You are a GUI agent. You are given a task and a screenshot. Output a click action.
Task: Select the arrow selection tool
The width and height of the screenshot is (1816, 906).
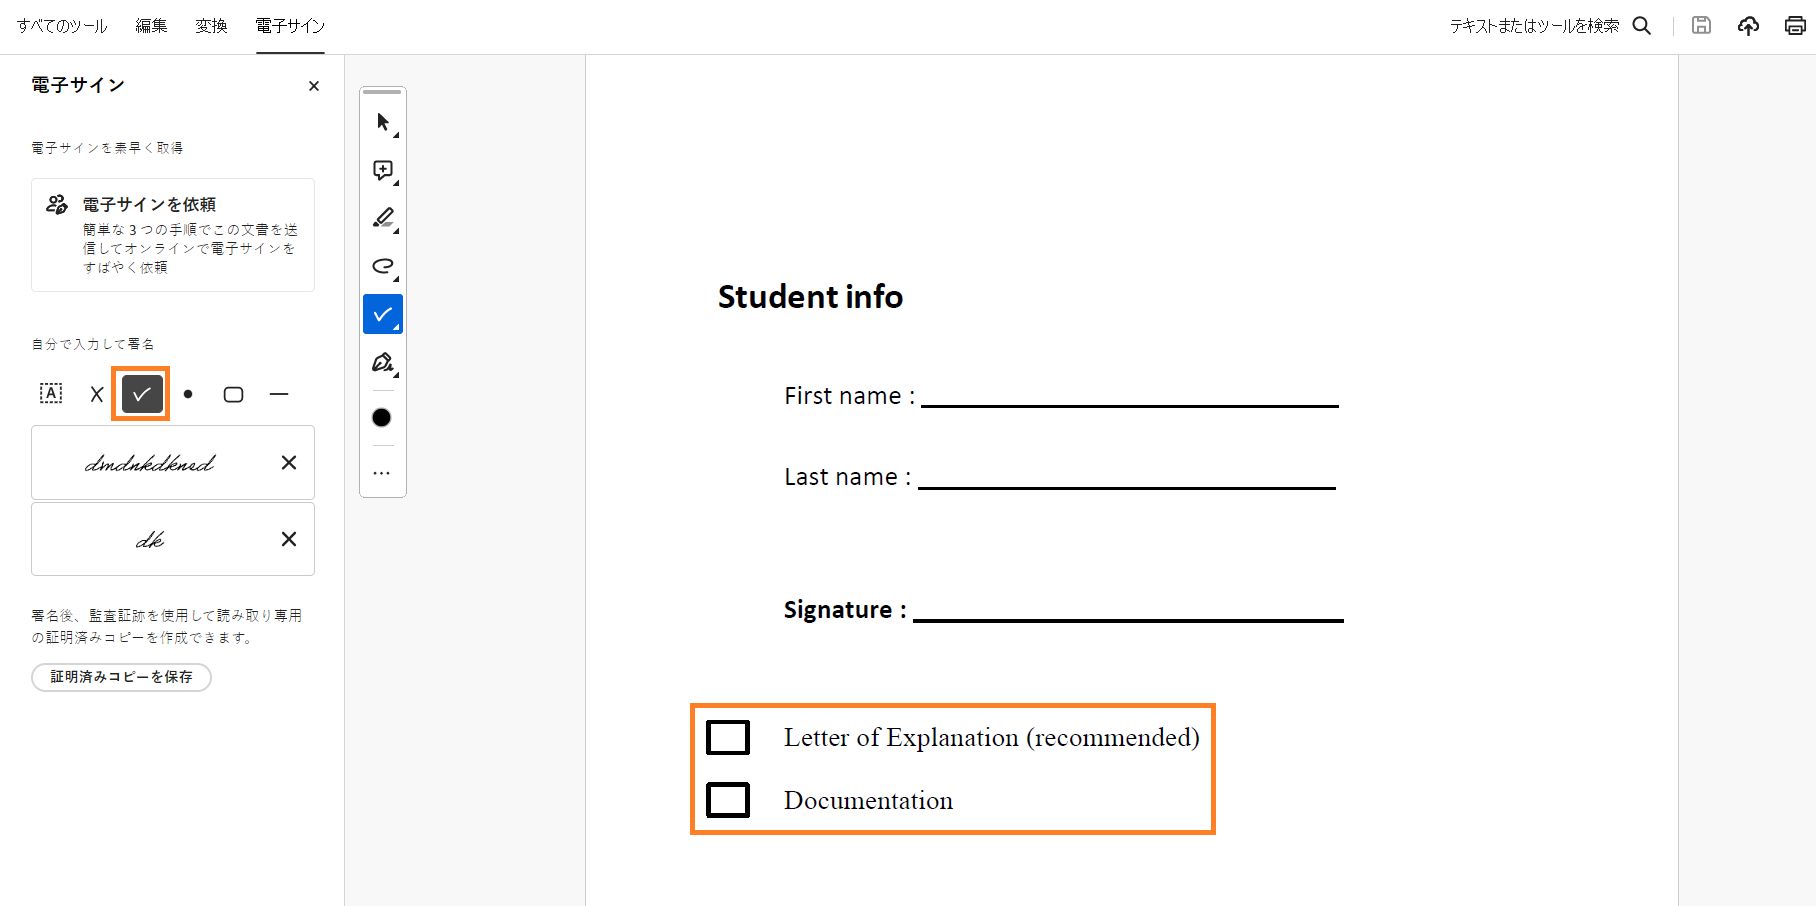click(x=383, y=122)
